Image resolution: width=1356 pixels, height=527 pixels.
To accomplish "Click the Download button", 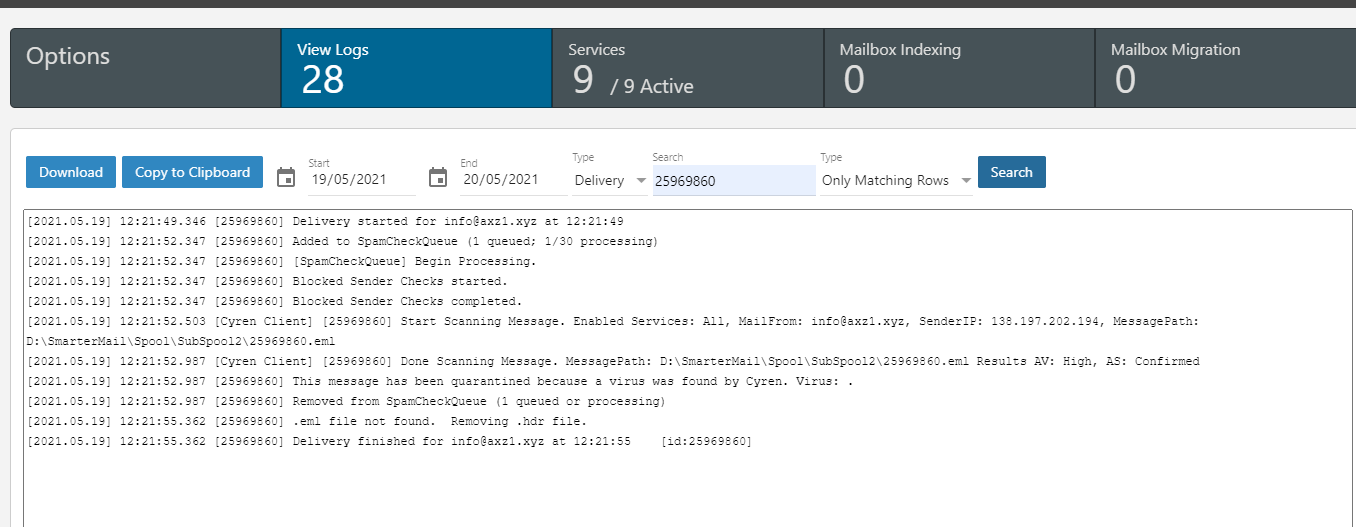I will point(71,172).
